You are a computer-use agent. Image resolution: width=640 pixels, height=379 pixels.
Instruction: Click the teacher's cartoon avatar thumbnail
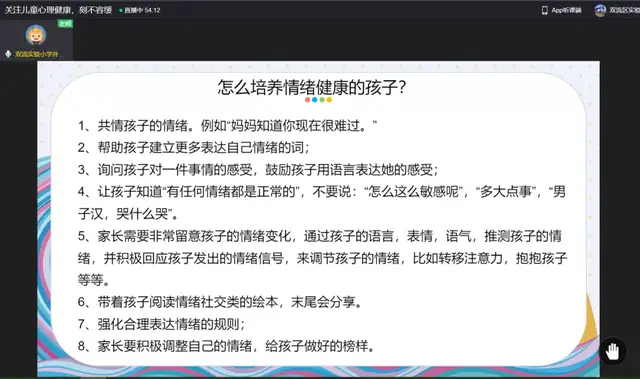pyautogui.click(x=36, y=35)
